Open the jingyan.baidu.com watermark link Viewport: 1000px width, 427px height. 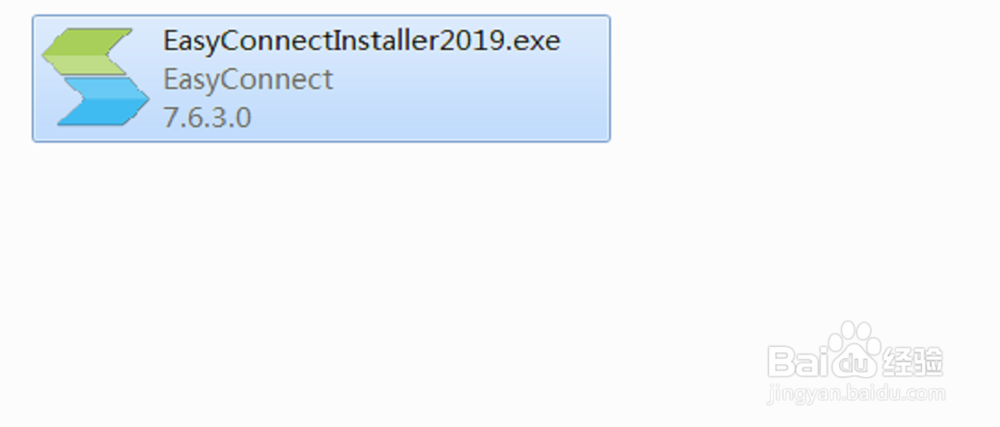coord(857,394)
